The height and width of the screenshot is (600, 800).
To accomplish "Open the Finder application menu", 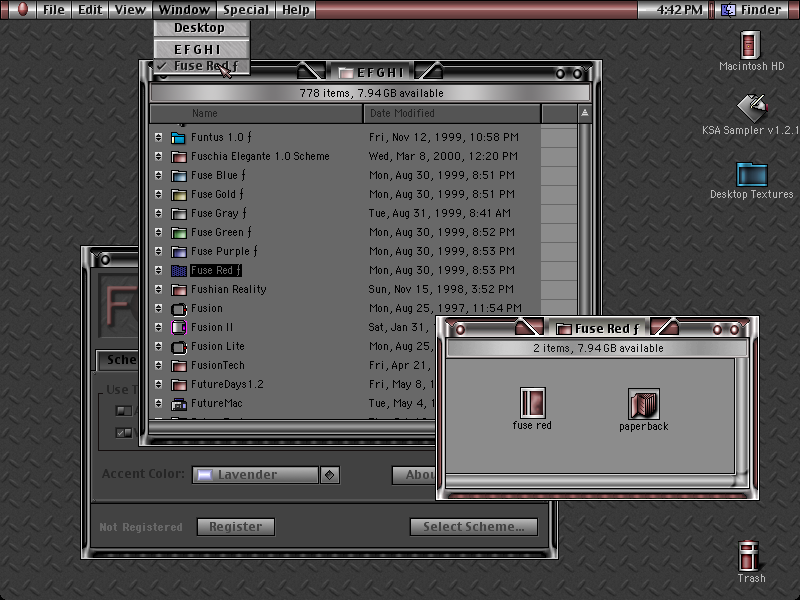I will coord(754,10).
